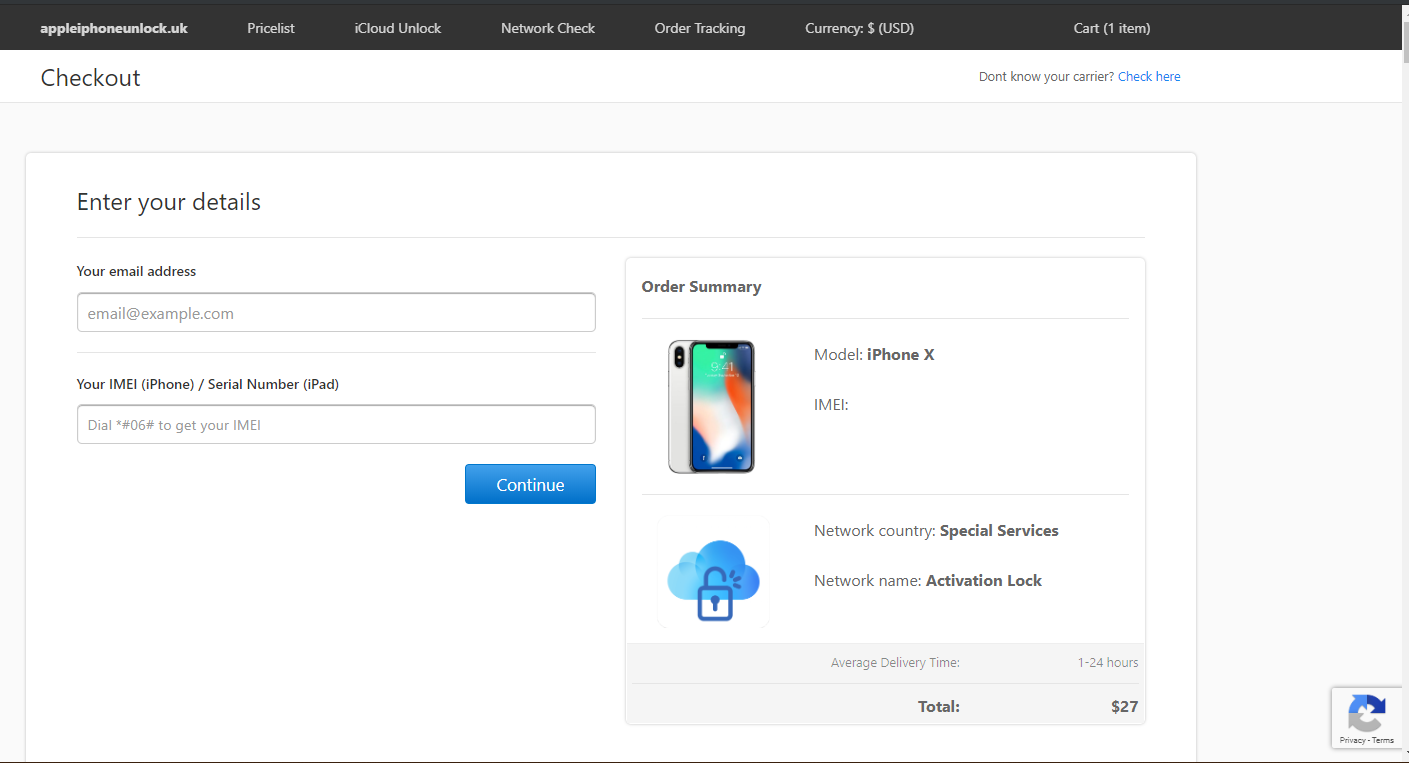The width and height of the screenshot is (1409, 763).
Task: Open the Pricelist menu item
Action: coord(271,28)
